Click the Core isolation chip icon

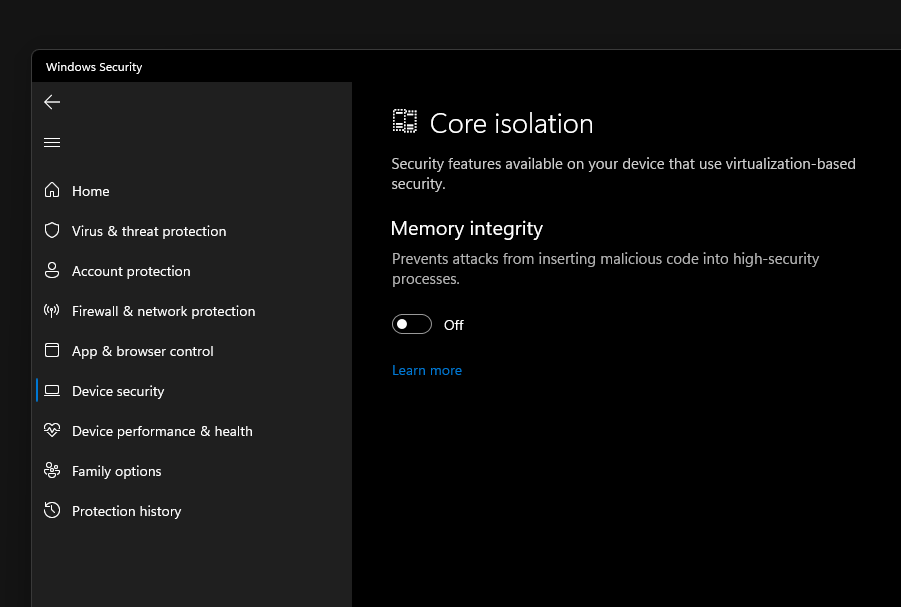[x=404, y=122]
